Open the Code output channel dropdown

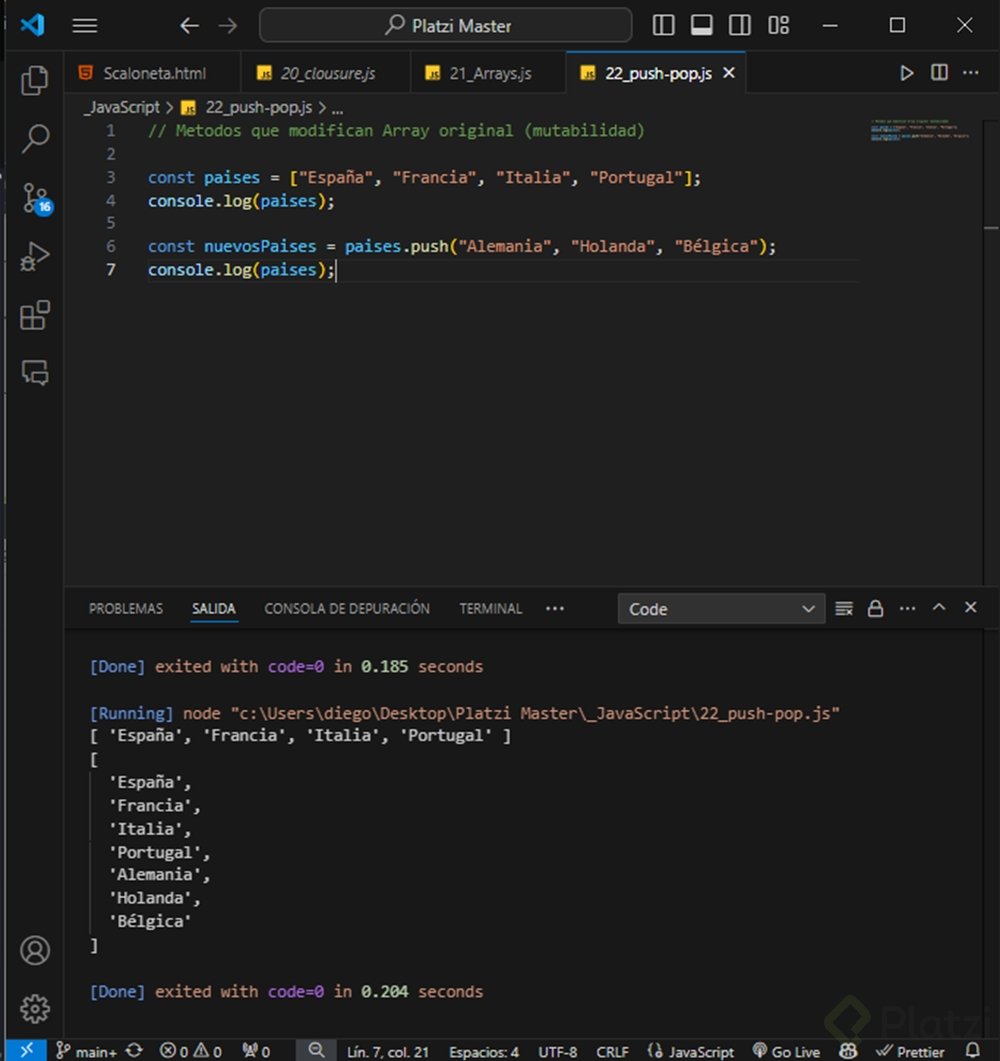click(721, 609)
